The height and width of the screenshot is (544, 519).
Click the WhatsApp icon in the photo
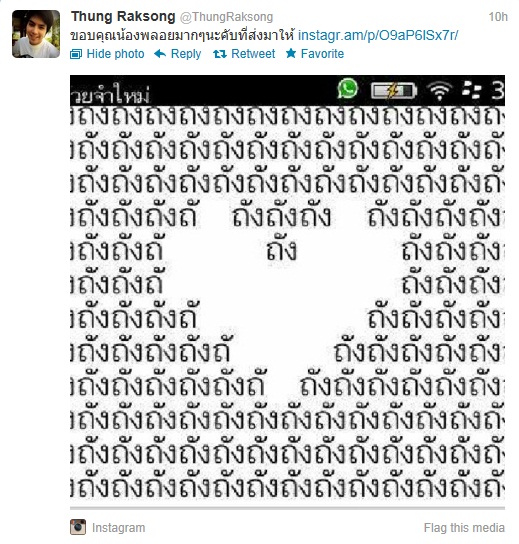[347, 89]
